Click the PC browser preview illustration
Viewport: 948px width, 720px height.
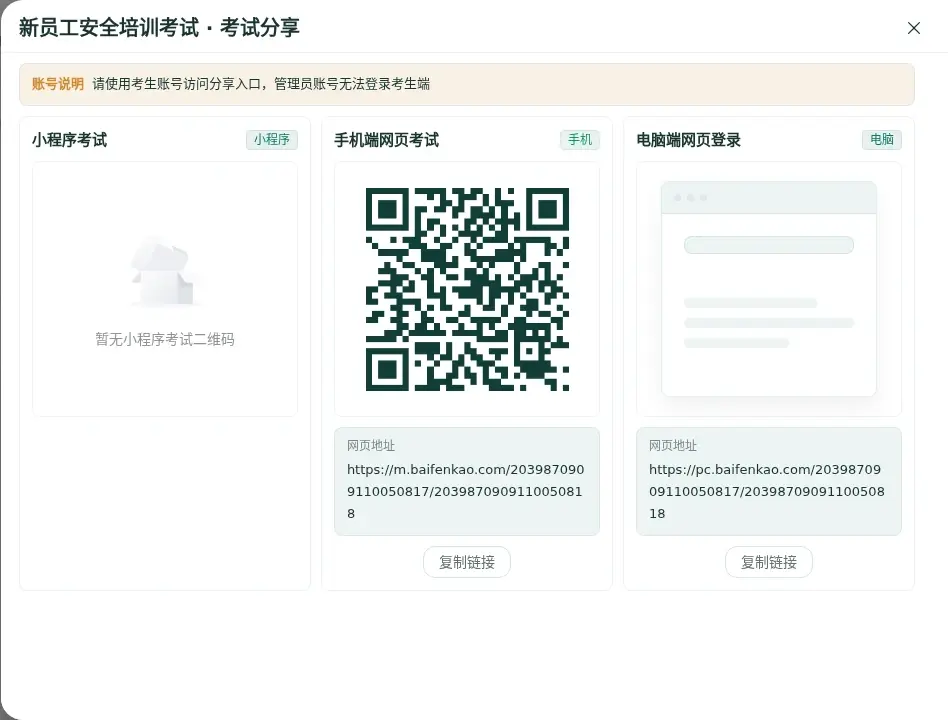click(768, 289)
